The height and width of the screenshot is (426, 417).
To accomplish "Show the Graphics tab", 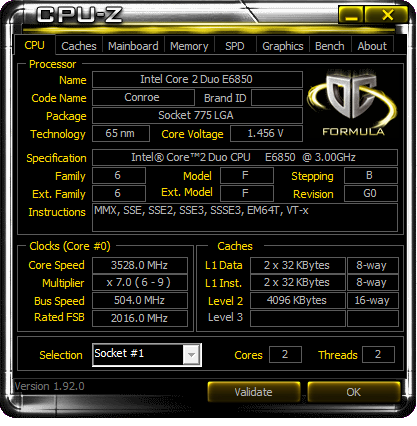I will pos(283,46).
